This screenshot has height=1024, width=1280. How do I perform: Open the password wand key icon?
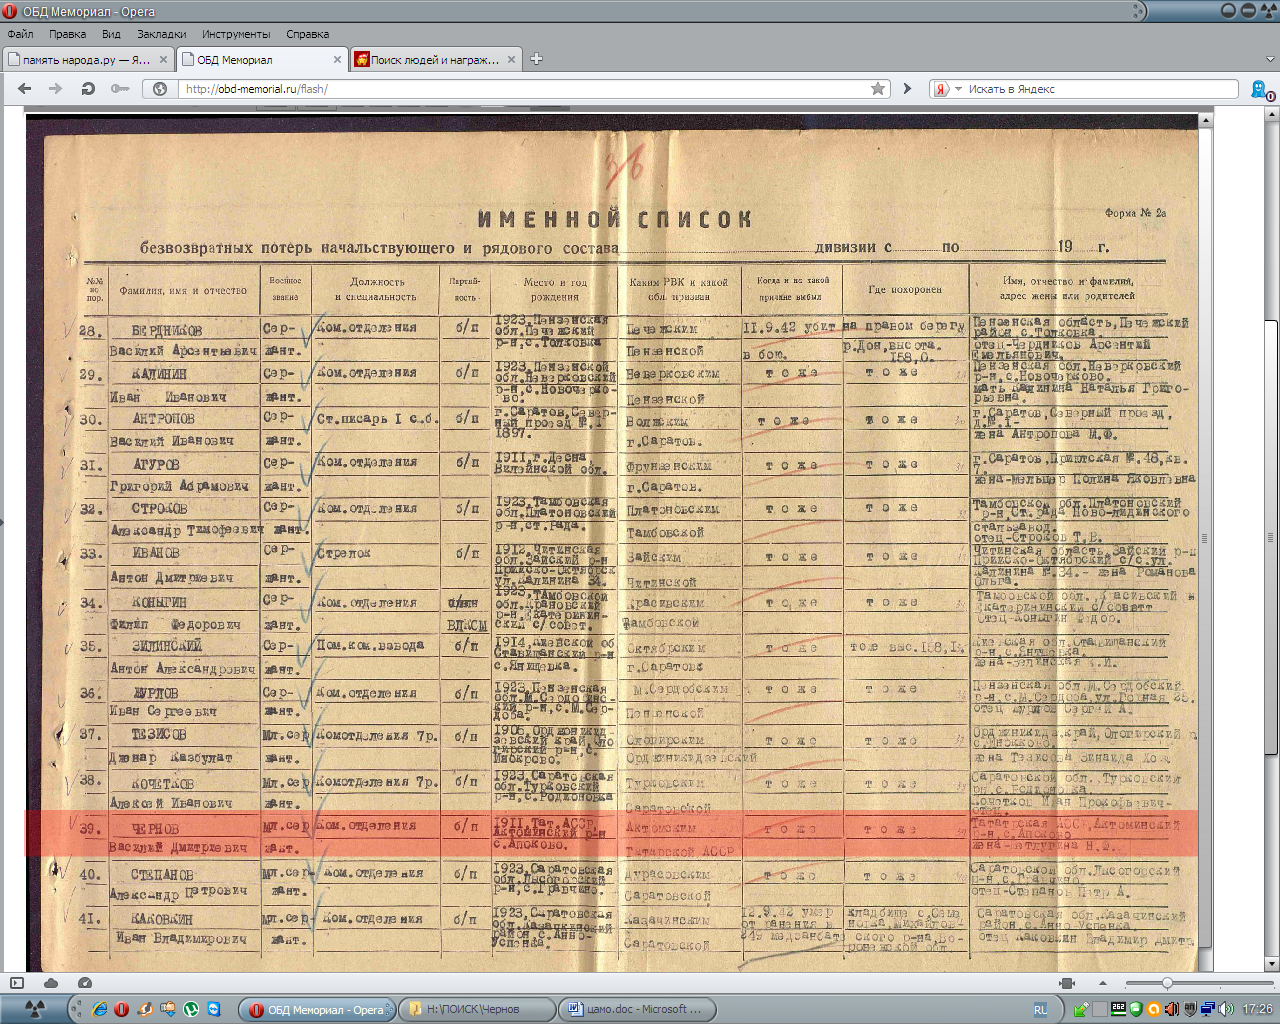coord(120,89)
